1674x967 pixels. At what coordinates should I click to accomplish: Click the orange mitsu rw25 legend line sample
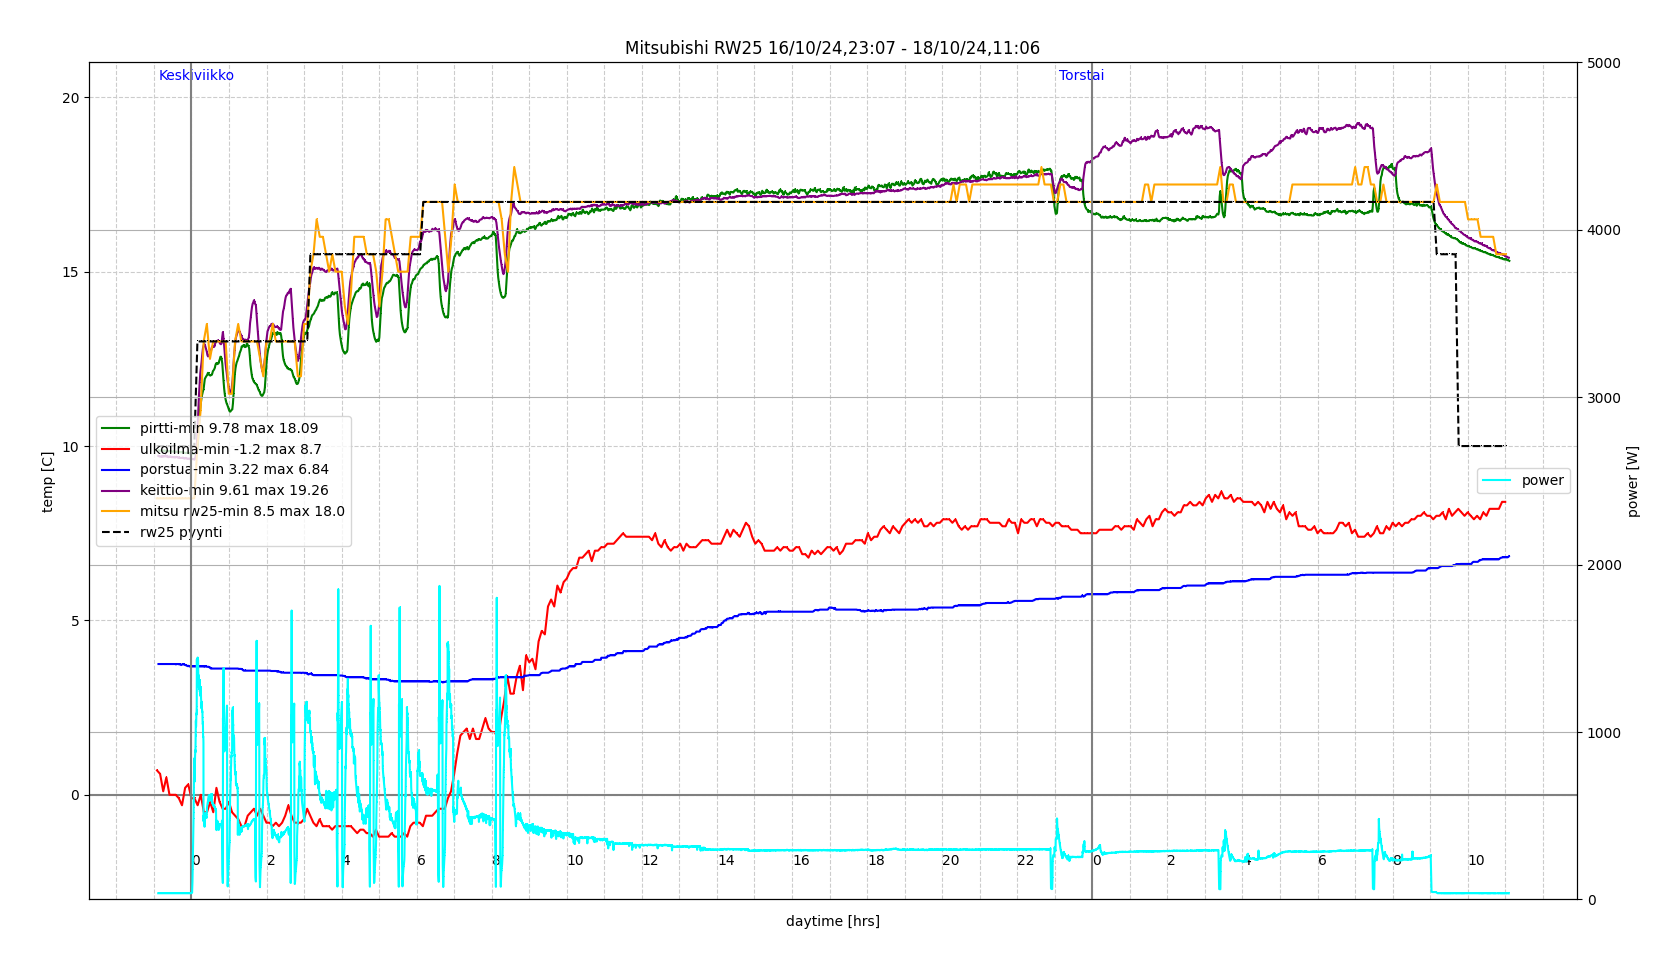pyautogui.click(x=116, y=512)
